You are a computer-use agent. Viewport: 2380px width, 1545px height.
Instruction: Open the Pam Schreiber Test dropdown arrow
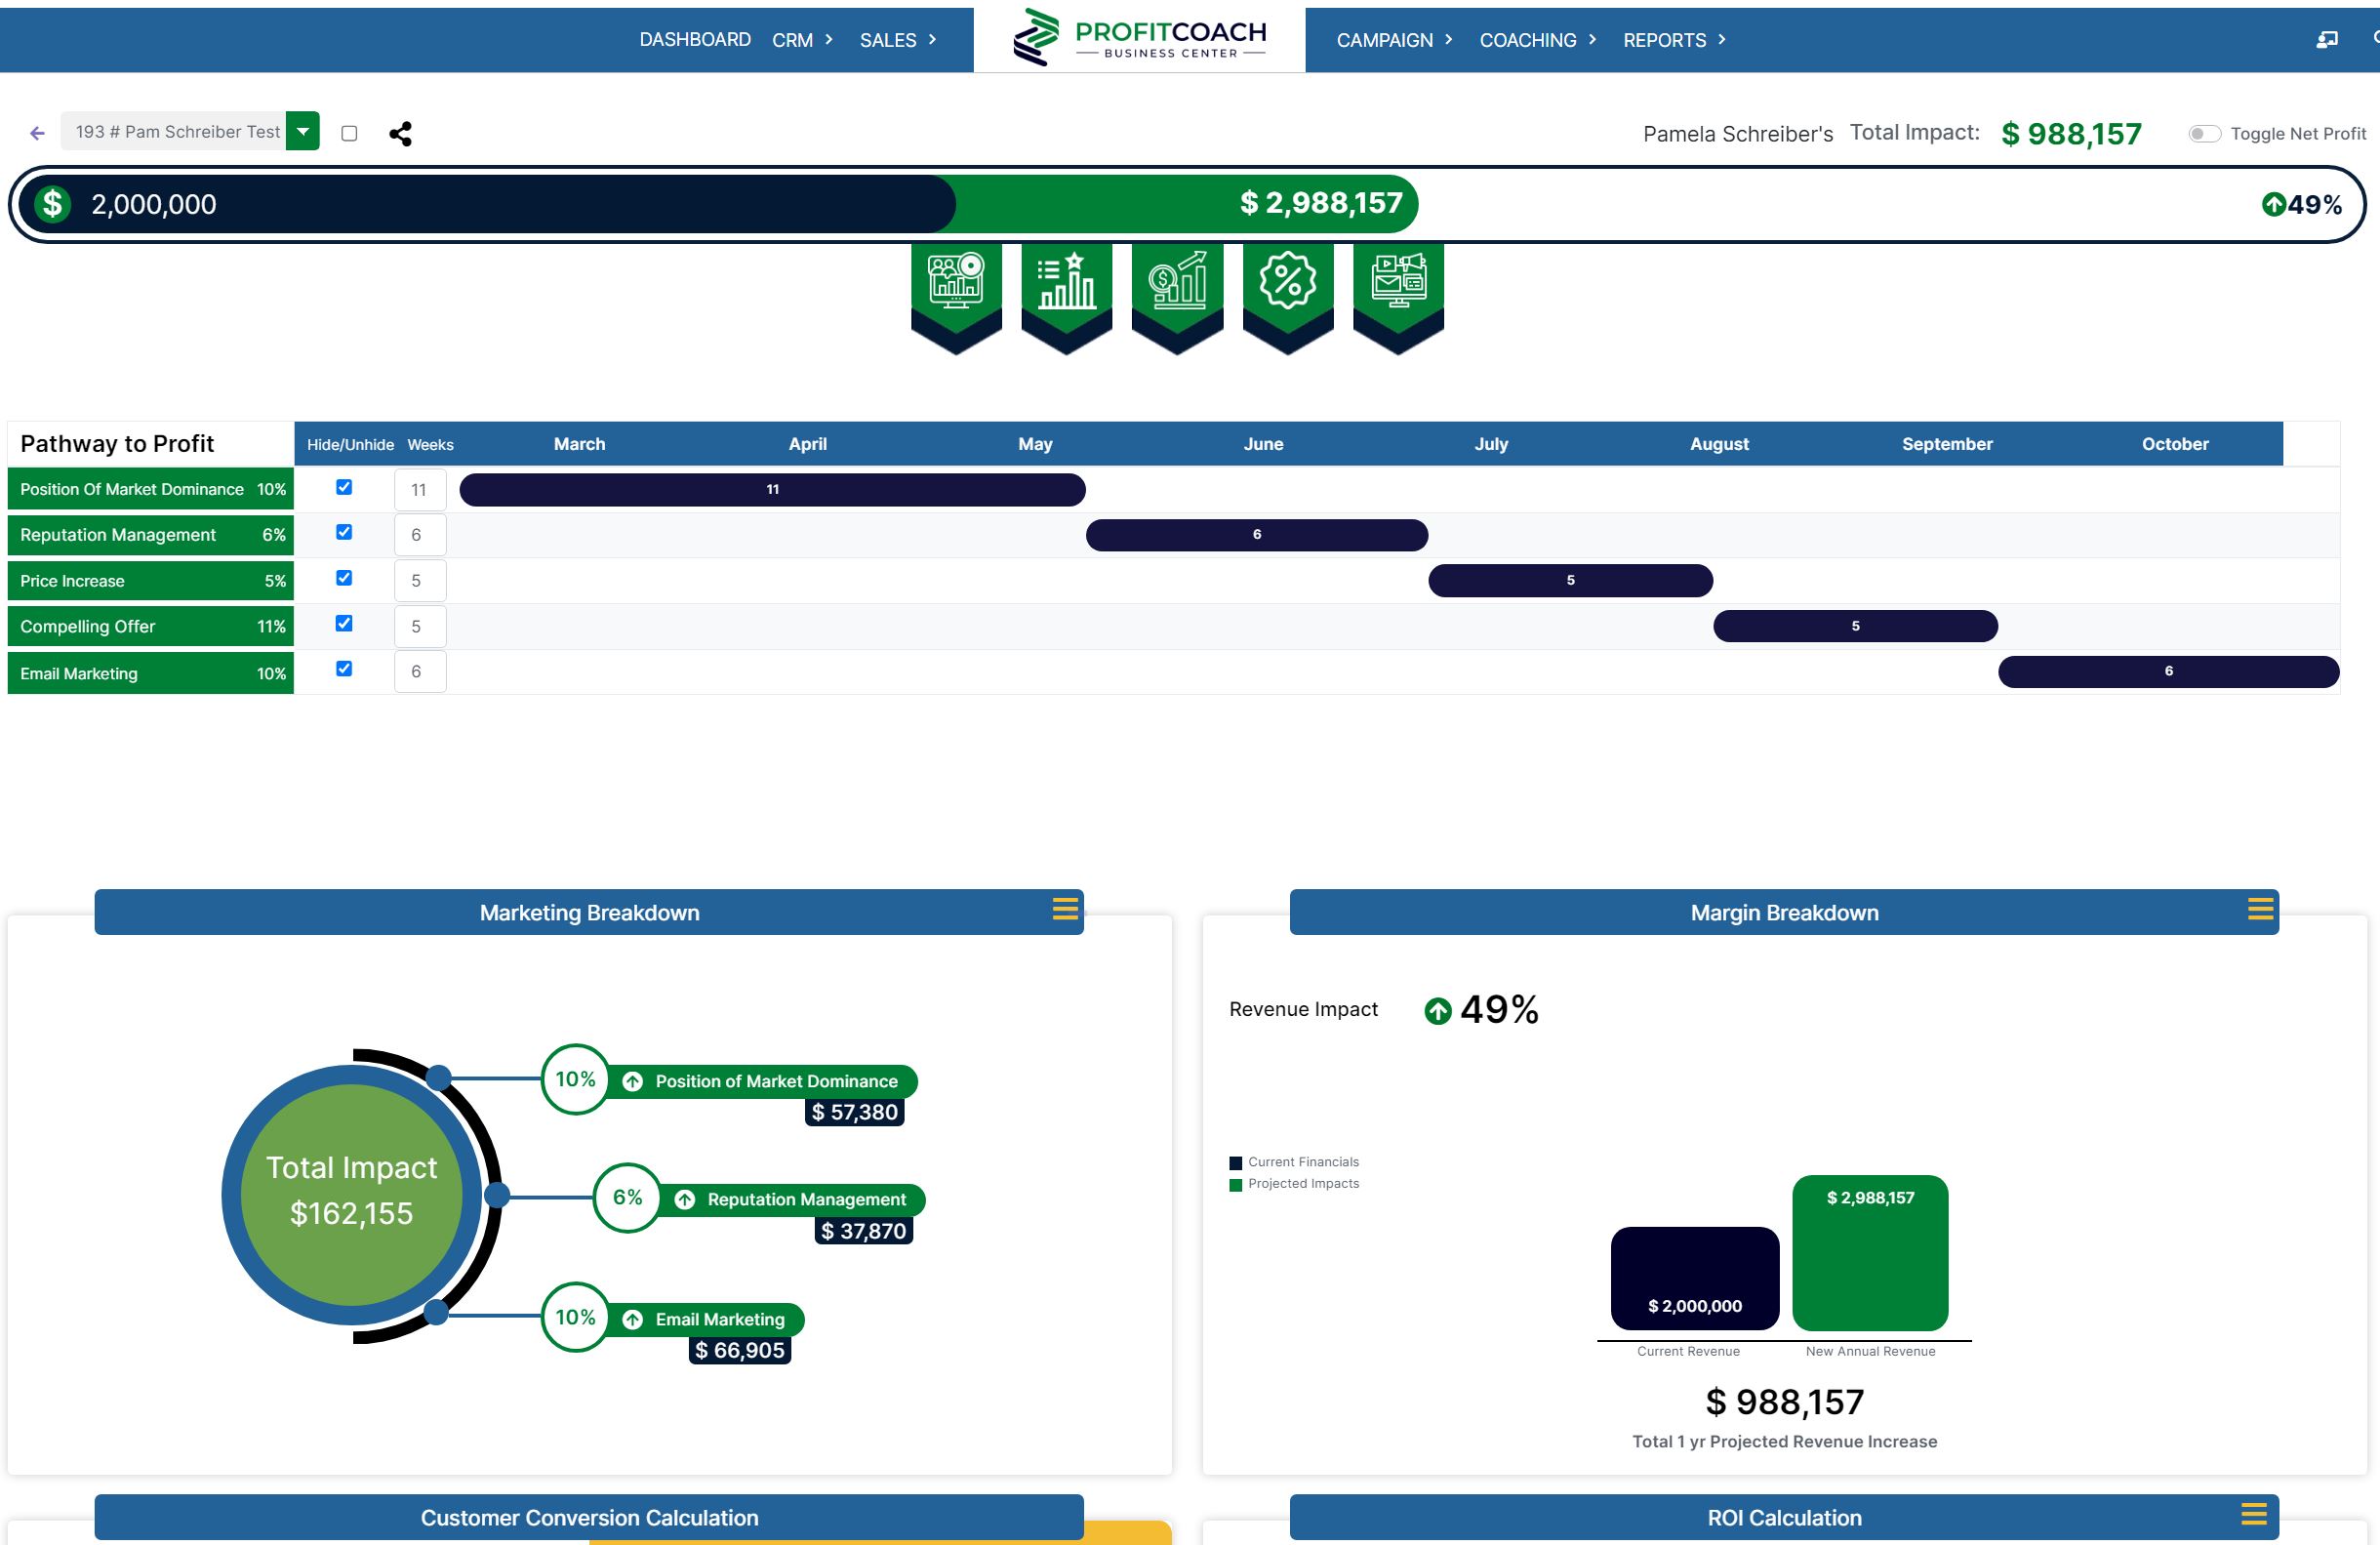click(302, 131)
